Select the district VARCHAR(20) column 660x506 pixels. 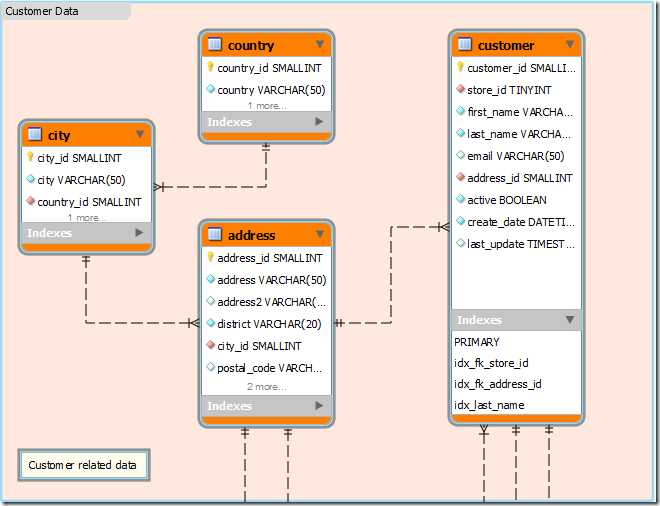(x=266, y=324)
